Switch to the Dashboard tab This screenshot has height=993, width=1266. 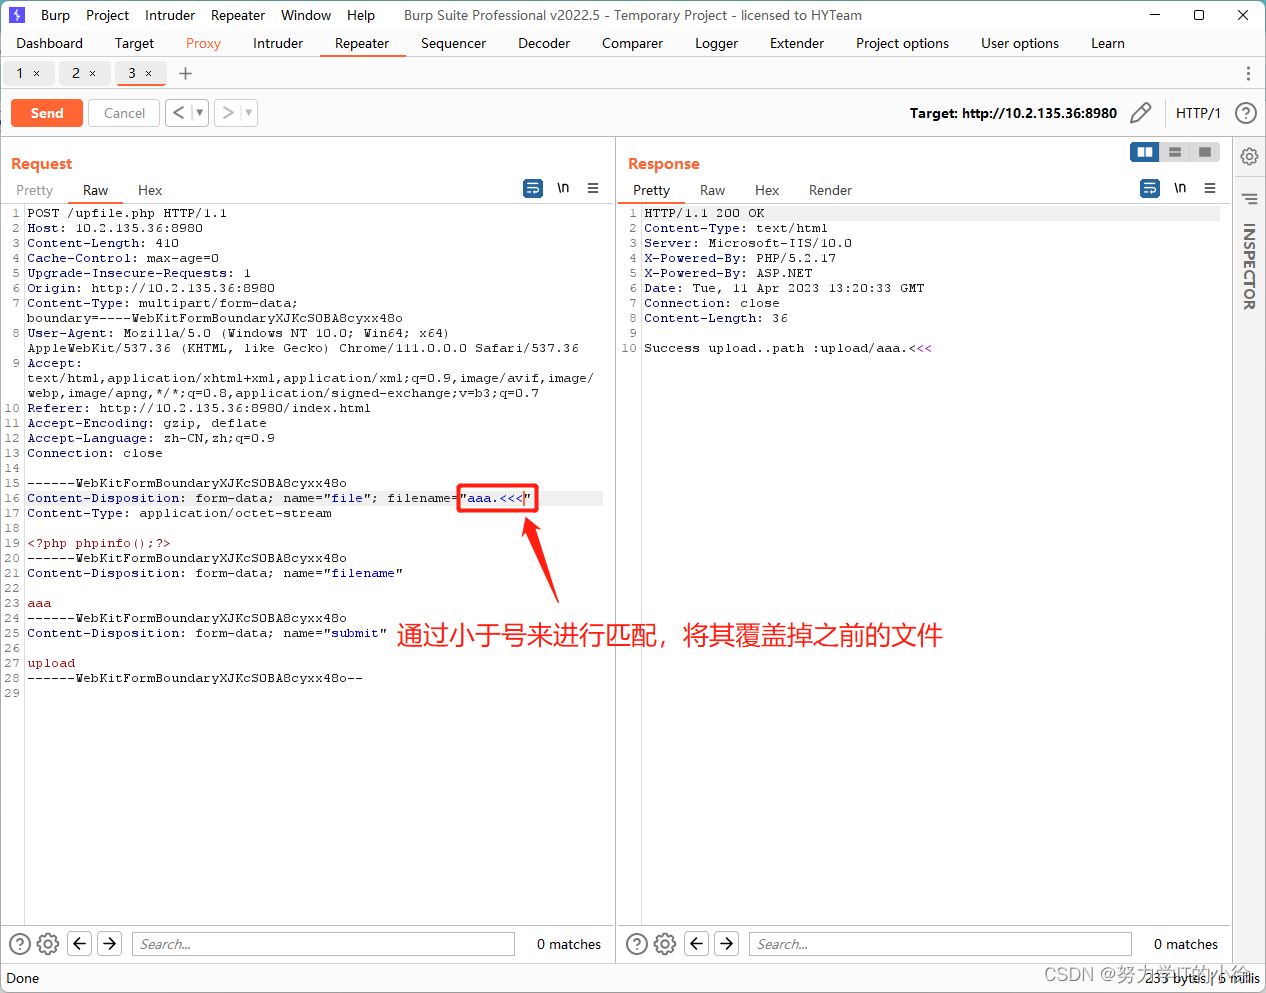click(50, 43)
